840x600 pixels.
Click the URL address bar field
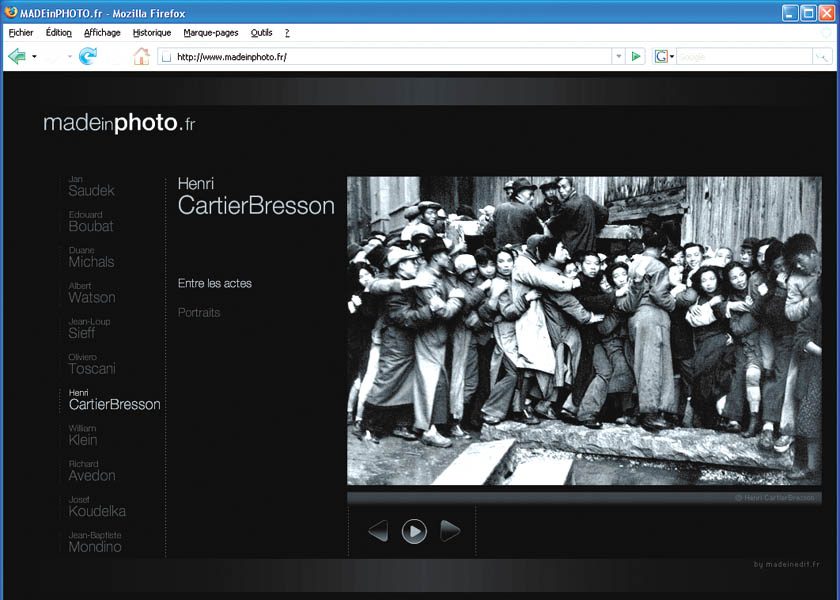click(x=385, y=56)
